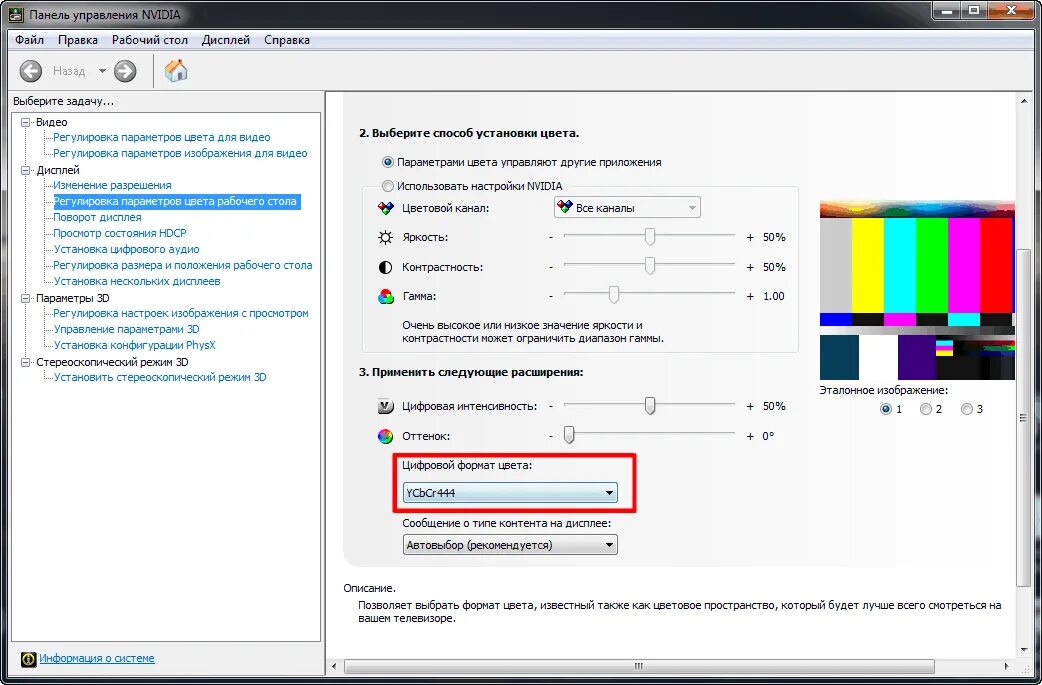The image size is (1042, 685).
Task: Click the vertical scrollbar of settings pane
Action: click(x=1023, y=417)
